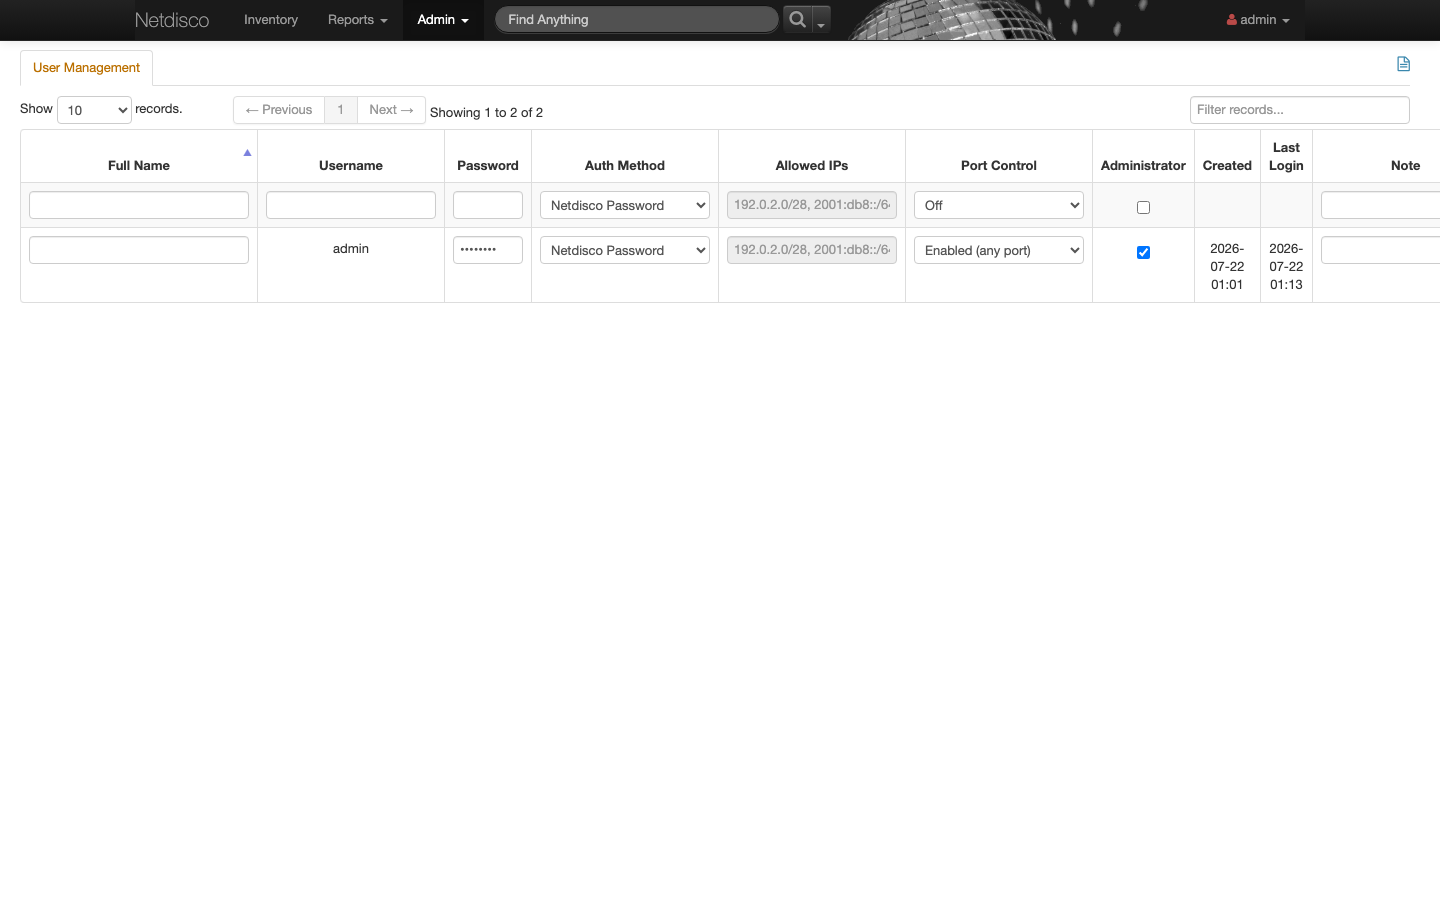
Task: Click admin row Password field
Action: 488,250
